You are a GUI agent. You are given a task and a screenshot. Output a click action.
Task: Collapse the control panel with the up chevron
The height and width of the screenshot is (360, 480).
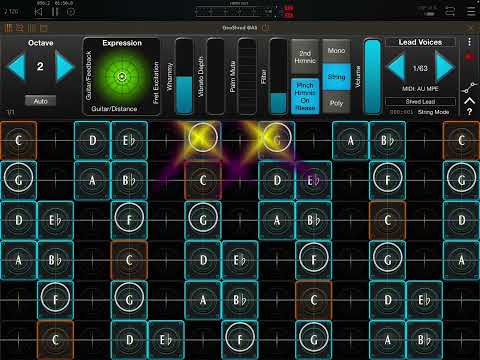click(x=469, y=100)
